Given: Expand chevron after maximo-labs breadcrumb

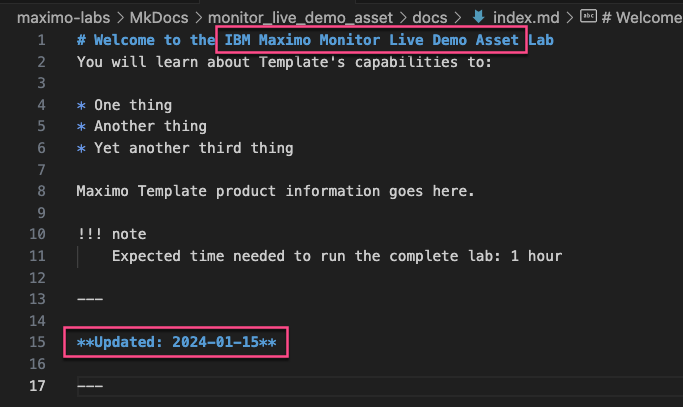Looking at the screenshot, I should coord(120,18).
